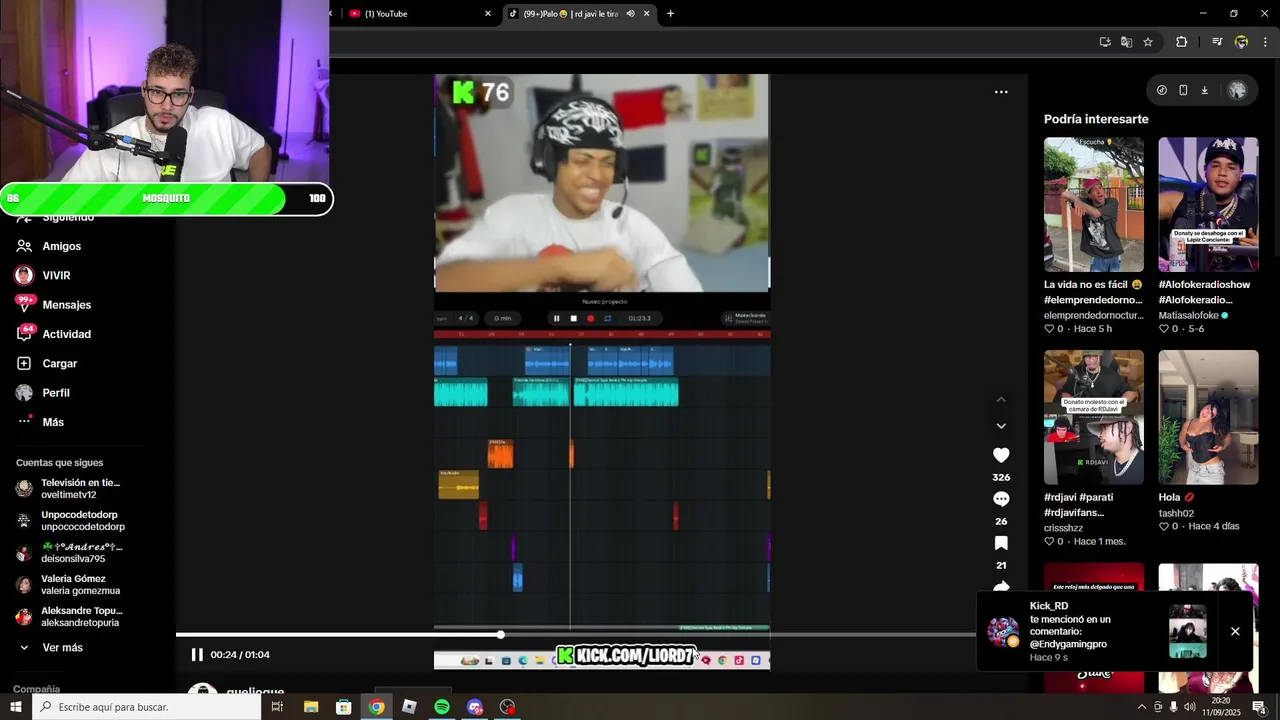Open the Chrome profile avatar
The height and width of the screenshot is (720, 1280).
(1241, 42)
